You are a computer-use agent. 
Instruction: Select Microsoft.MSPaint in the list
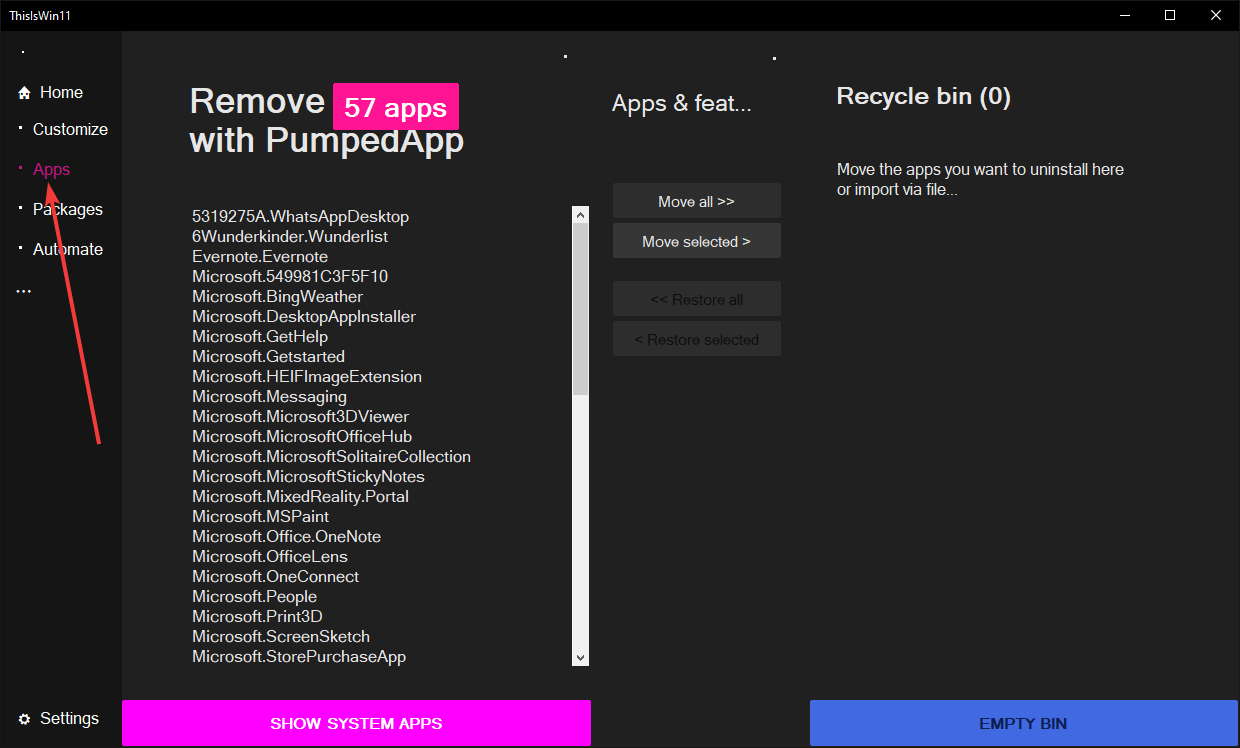pyautogui.click(x=260, y=516)
